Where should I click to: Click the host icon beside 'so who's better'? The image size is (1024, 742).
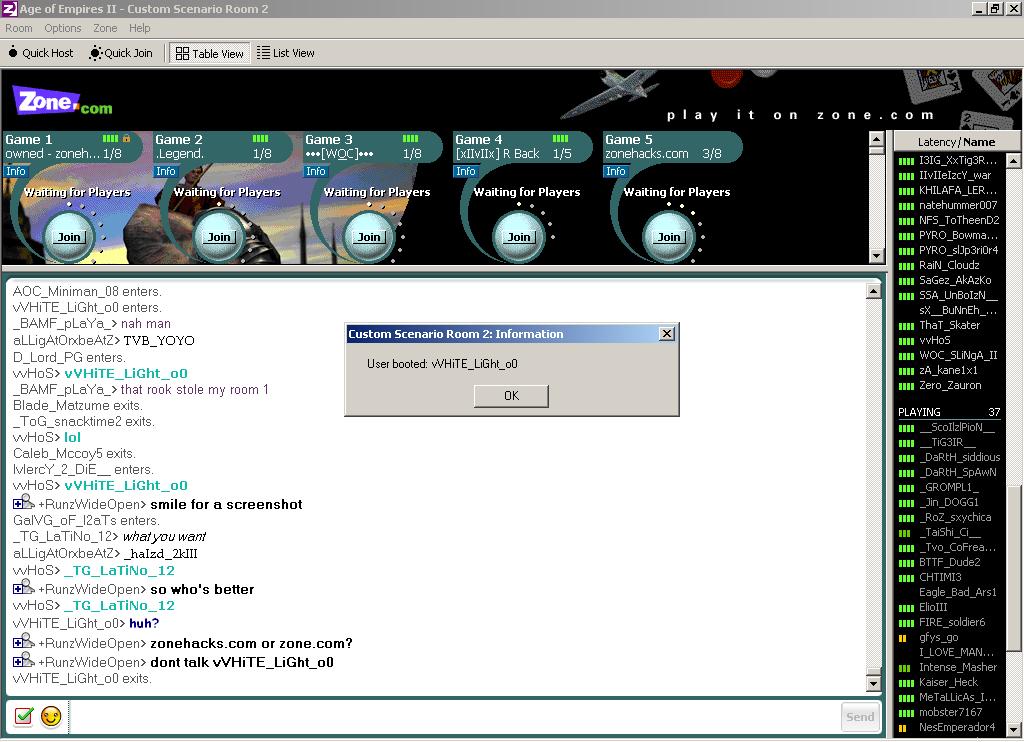click(x=24, y=587)
